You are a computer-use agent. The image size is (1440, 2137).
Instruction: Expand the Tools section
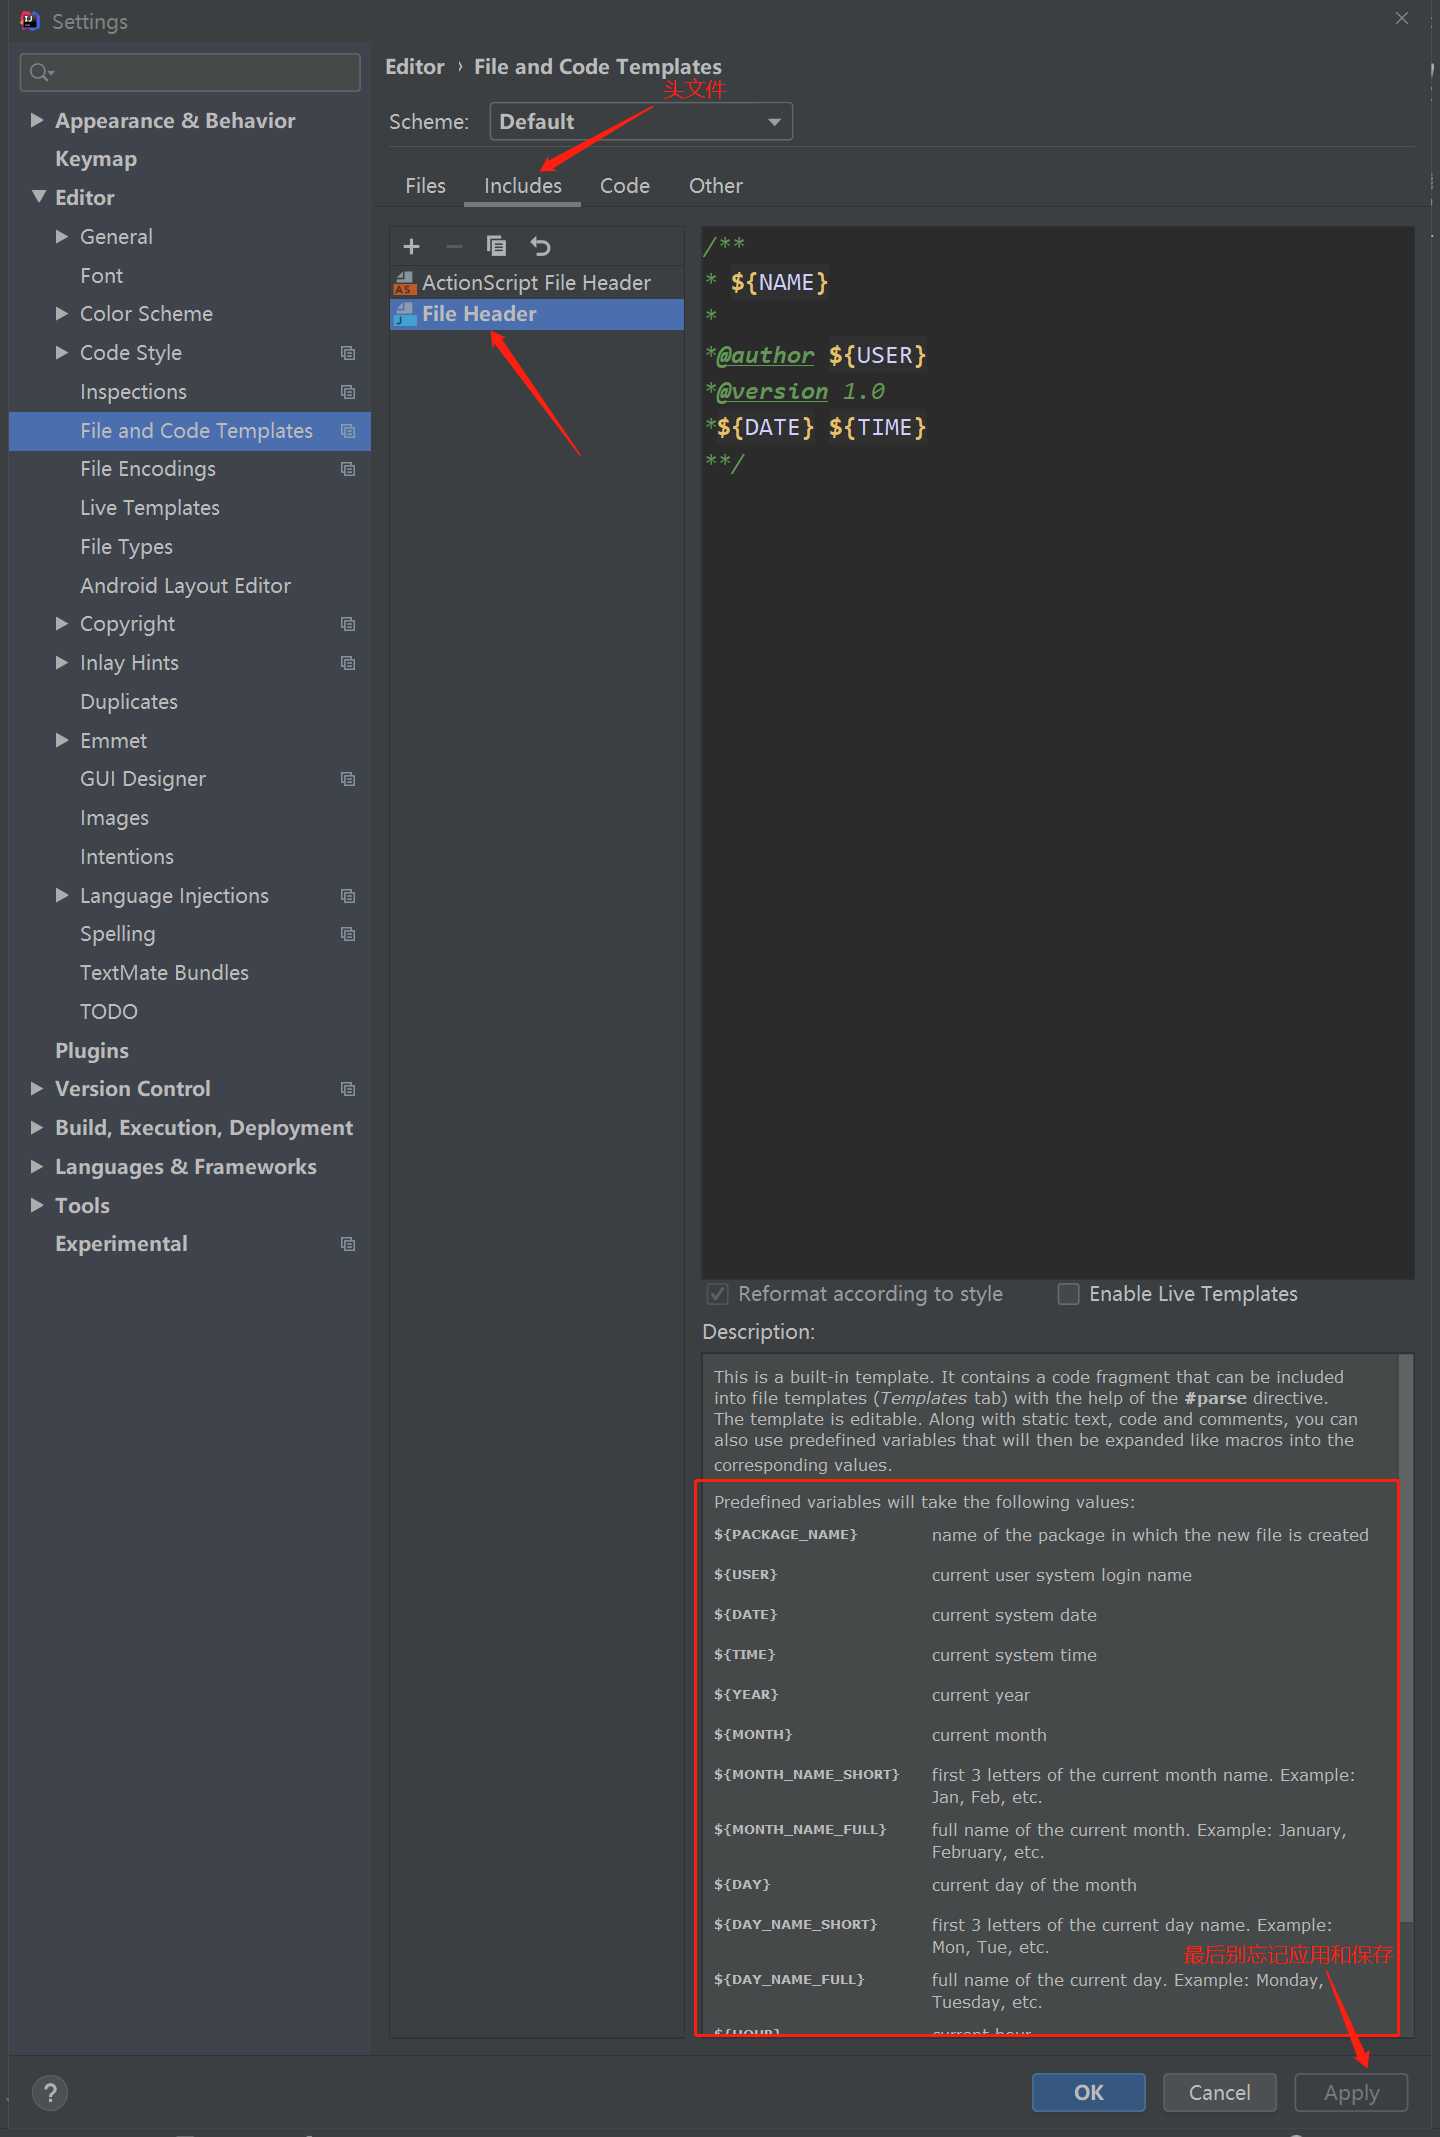click(x=37, y=1205)
